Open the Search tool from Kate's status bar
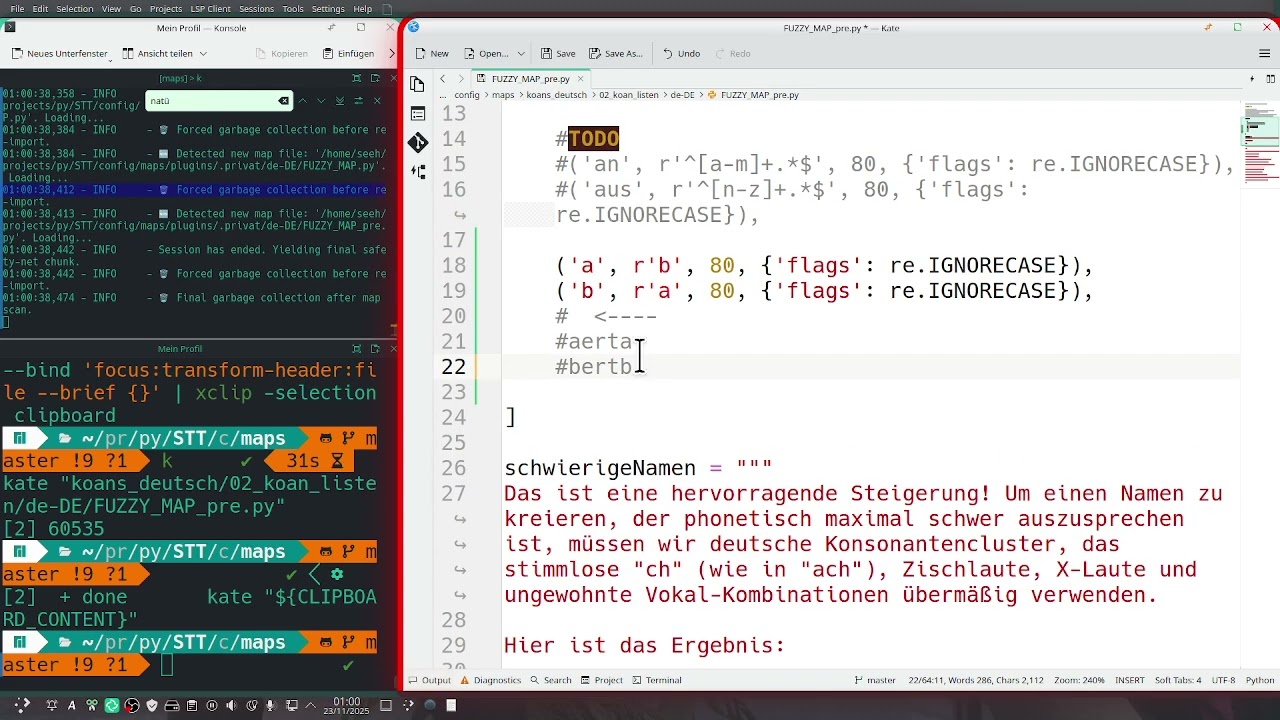Image resolution: width=1280 pixels, height=720 pixels. point(551,680)
